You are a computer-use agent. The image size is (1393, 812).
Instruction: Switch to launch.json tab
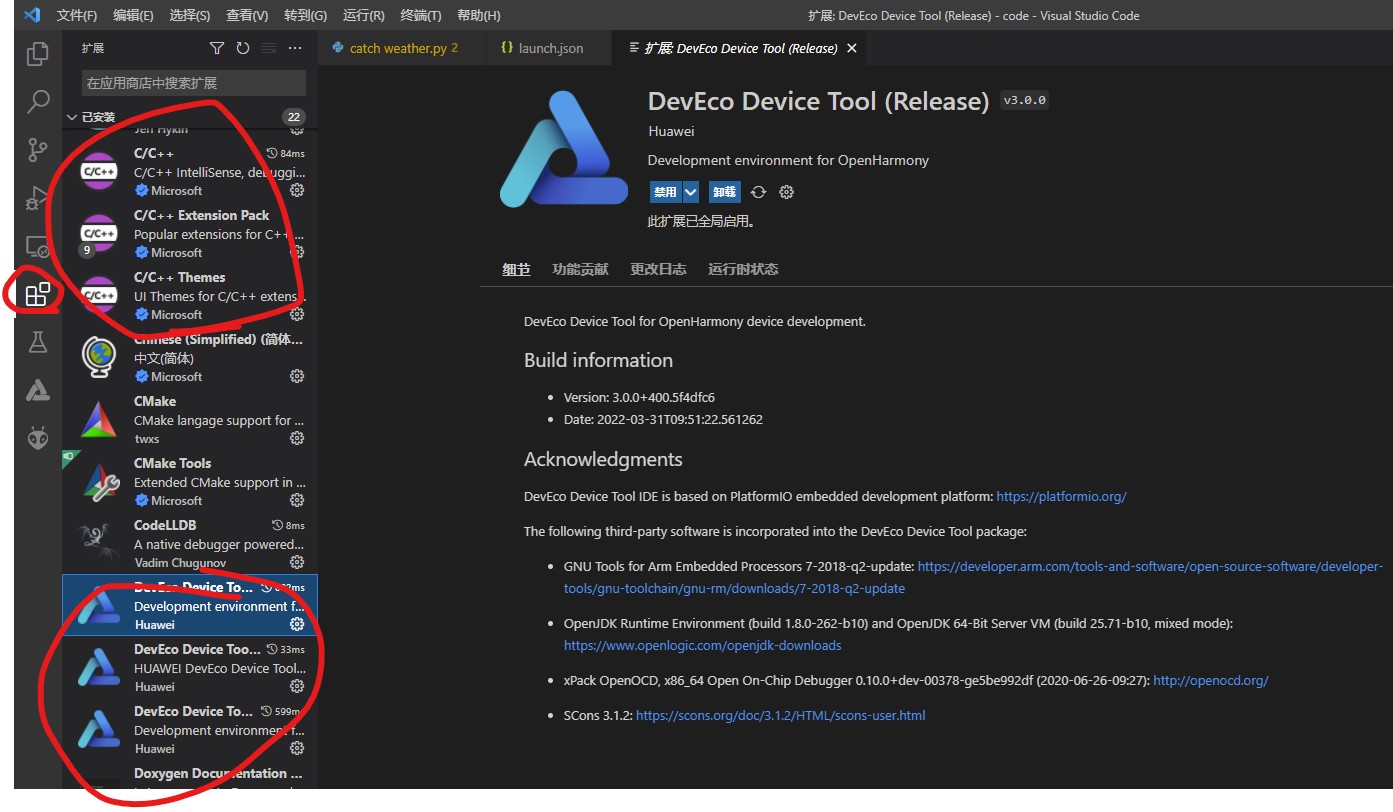(x=551, y=48)
